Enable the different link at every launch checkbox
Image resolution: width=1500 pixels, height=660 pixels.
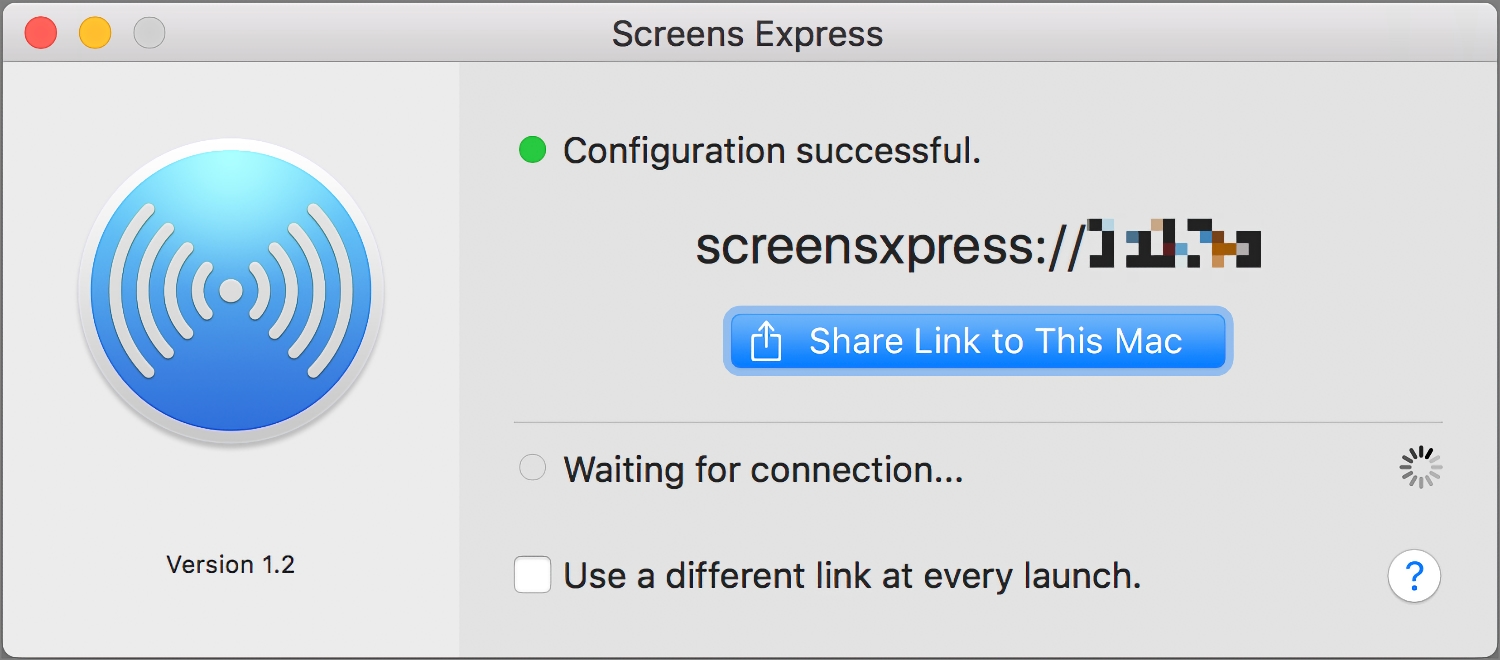(532, 575)
